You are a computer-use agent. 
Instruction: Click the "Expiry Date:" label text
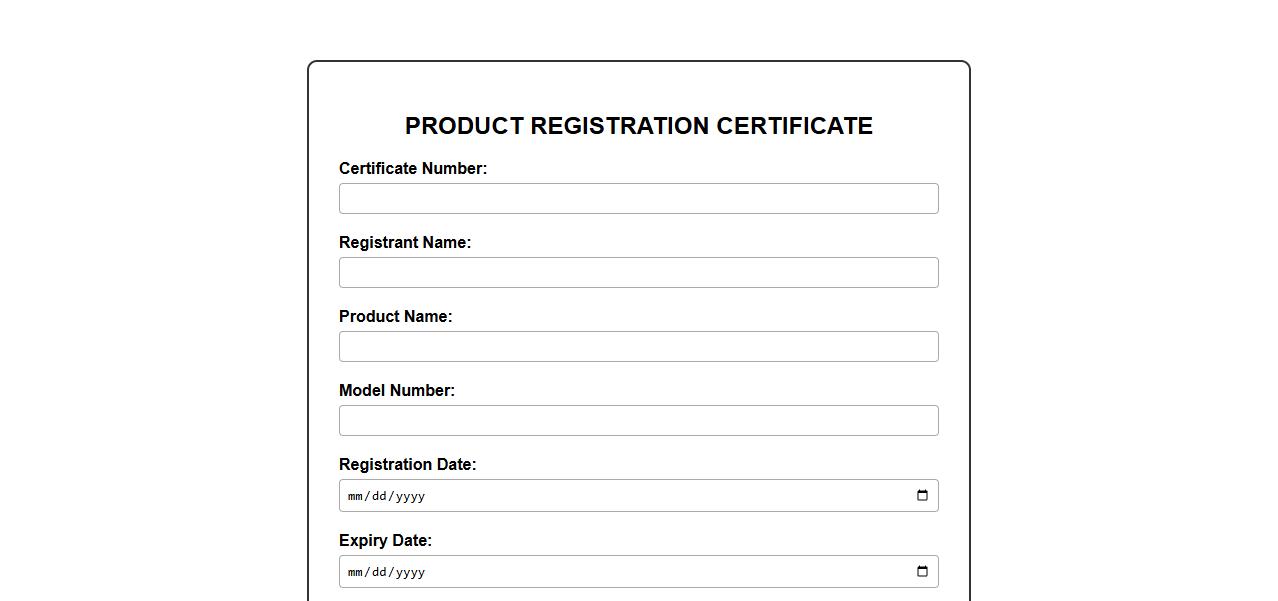(x=385, y=541)
